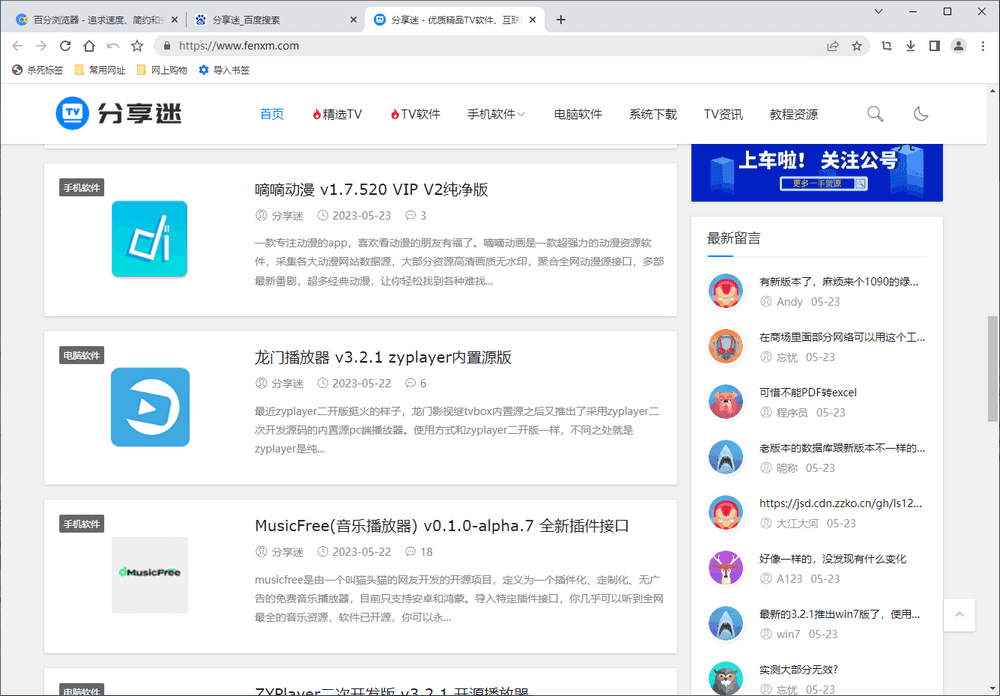Screen dimensions: 1000x696
Task: Click the browser home icon
Action: (87, 45)
